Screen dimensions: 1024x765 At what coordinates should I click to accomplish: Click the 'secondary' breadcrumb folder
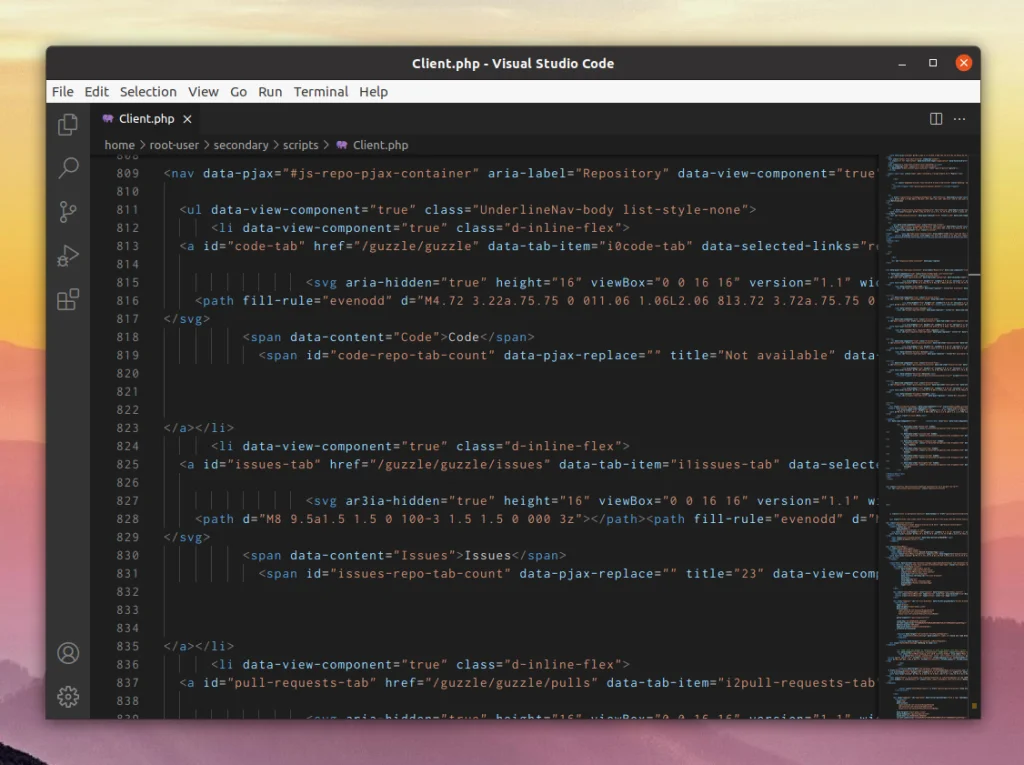[241, 145]
